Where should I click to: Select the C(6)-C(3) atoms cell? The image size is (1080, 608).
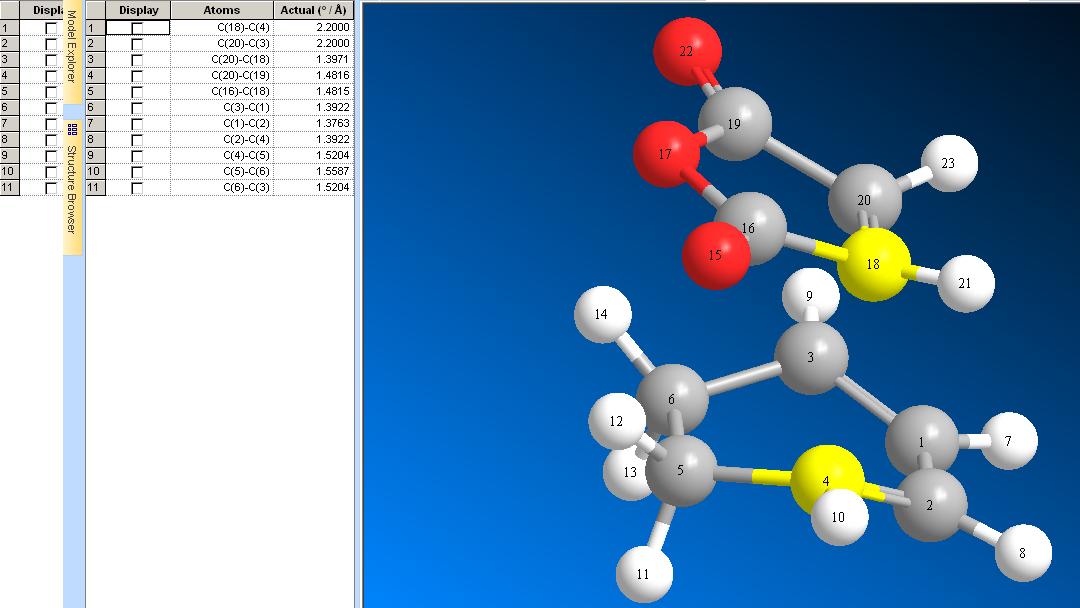click(x=222, y=187)
